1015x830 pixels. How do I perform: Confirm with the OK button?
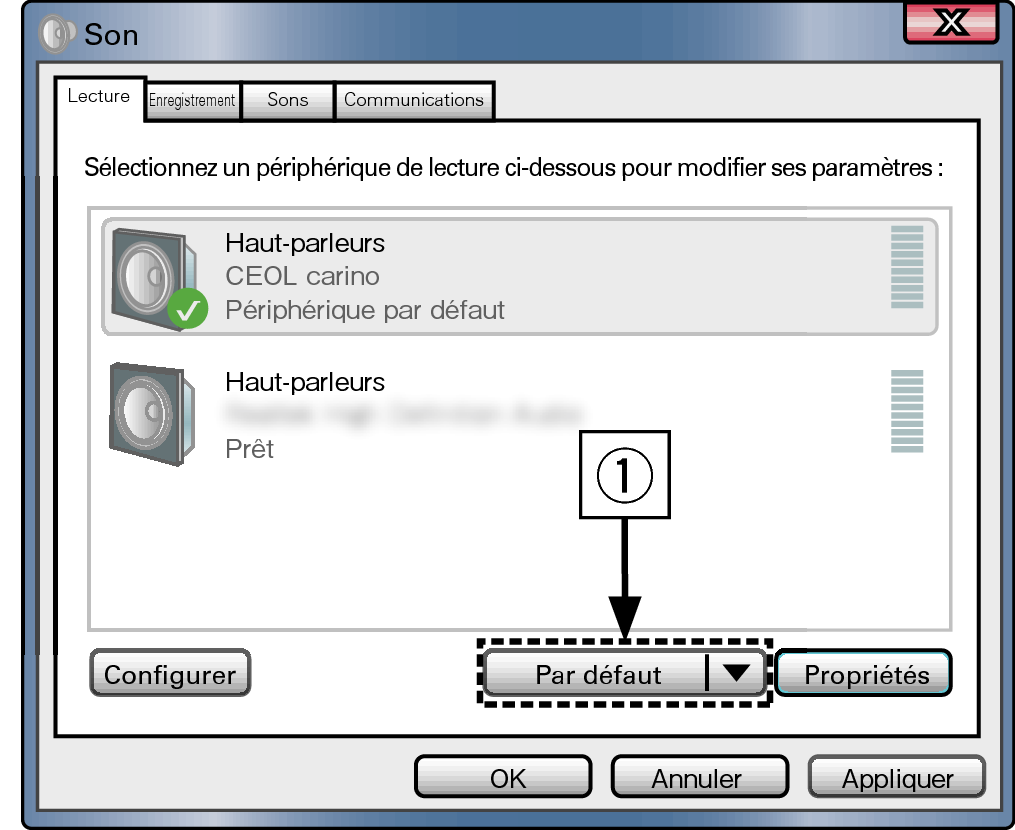tap(504, 777)
